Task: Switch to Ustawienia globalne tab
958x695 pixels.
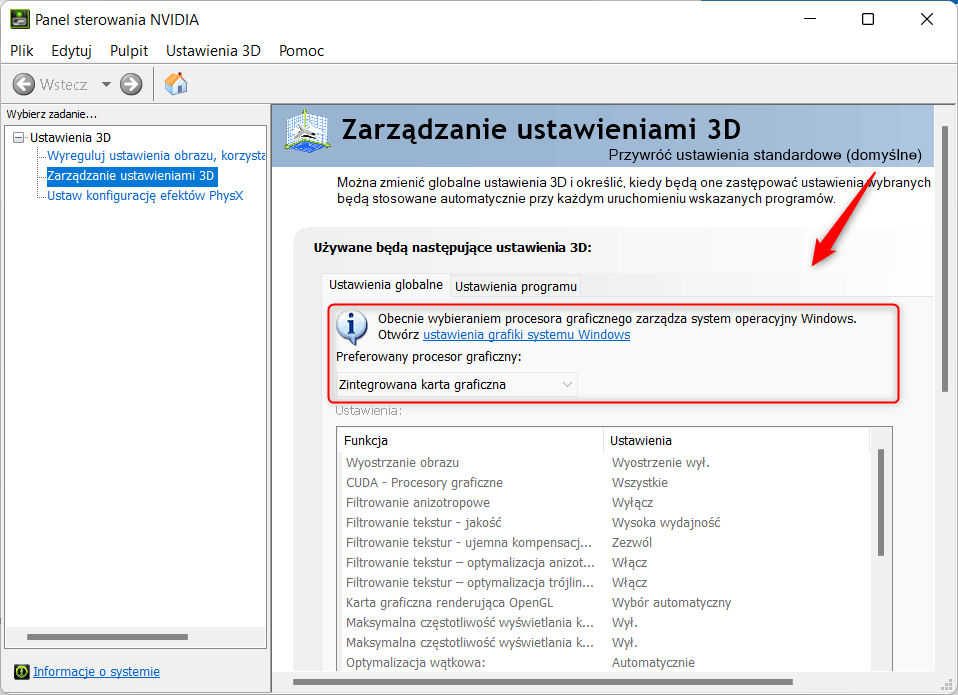Action: 386,285
